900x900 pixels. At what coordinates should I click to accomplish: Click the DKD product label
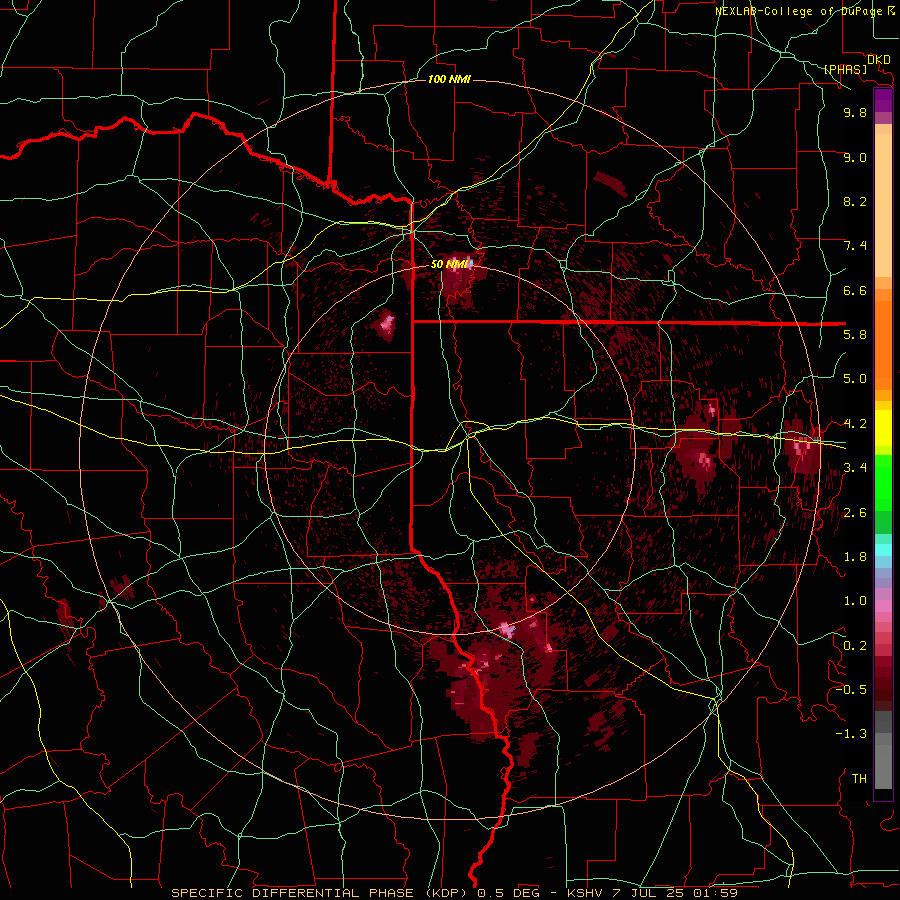[x=878, y=60]
